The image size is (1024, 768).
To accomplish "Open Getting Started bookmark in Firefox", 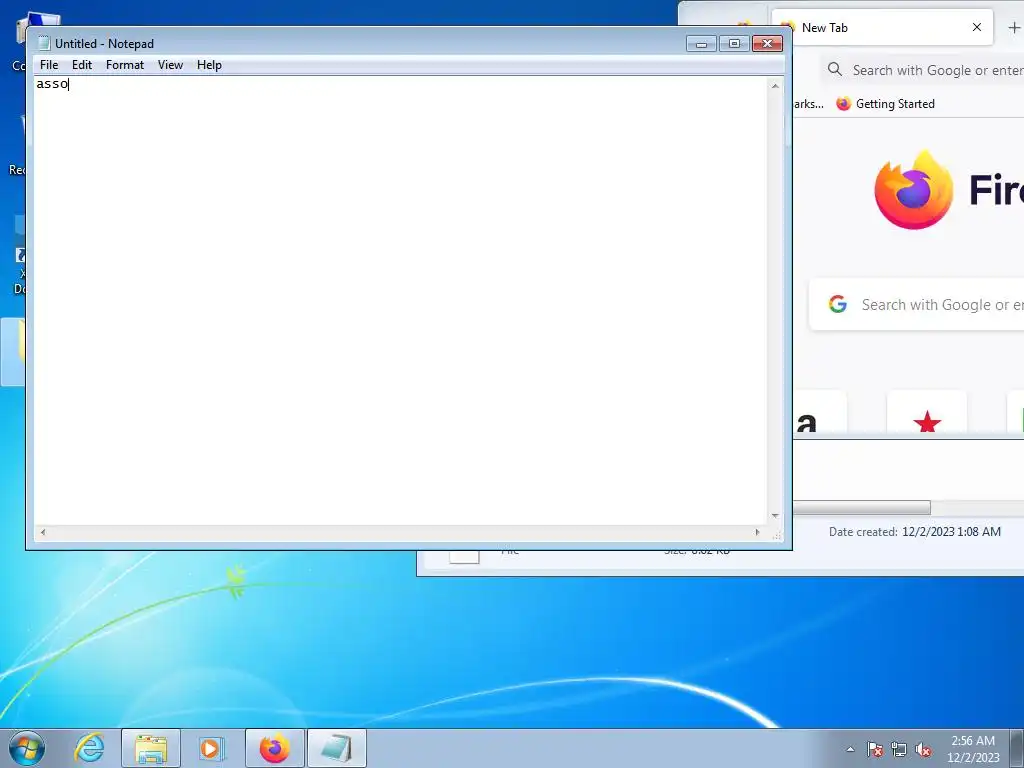I will (x=886, y=104).
